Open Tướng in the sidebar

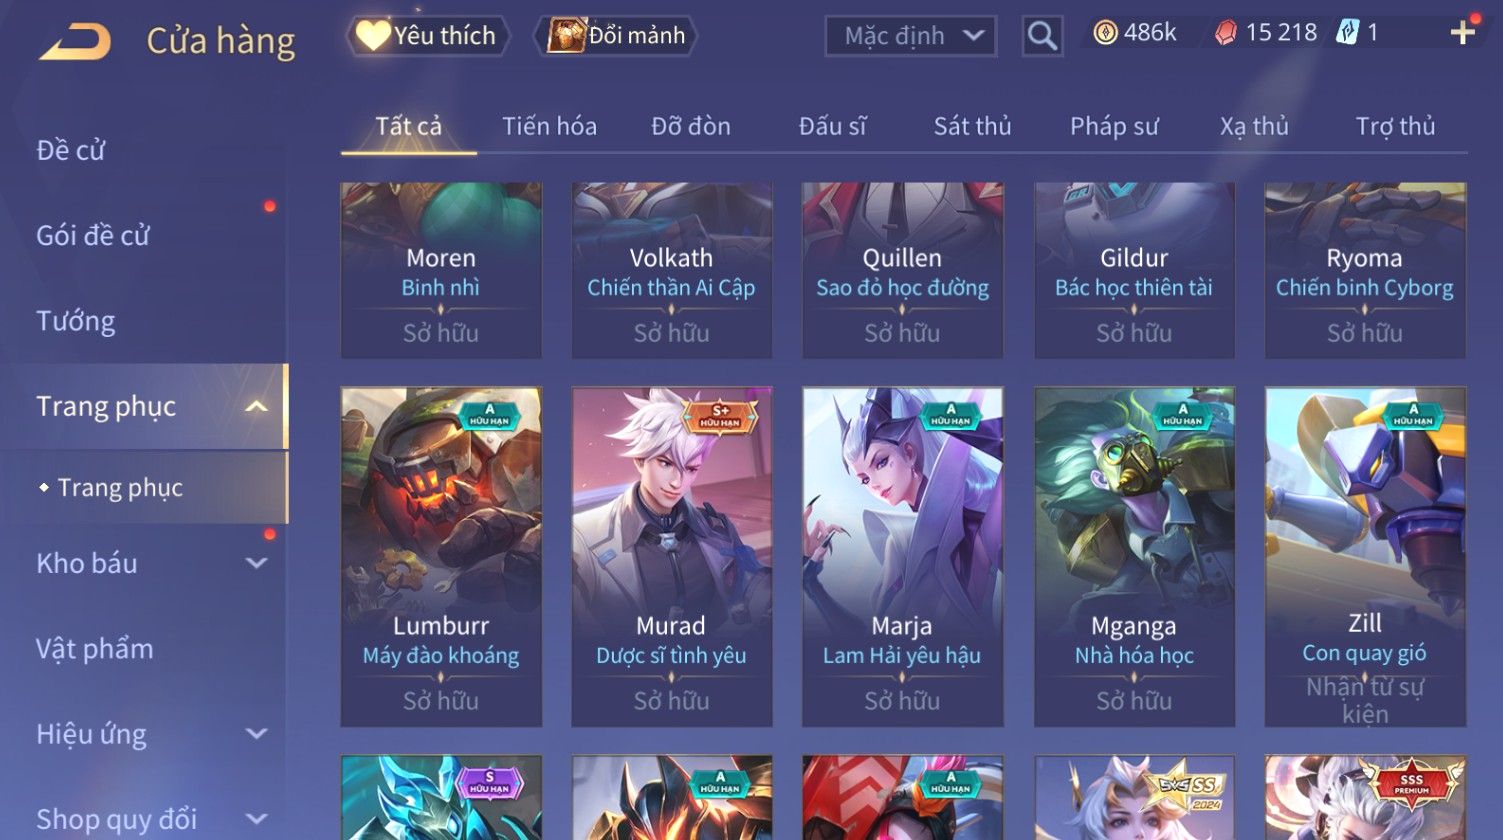[x=76, y=321]
